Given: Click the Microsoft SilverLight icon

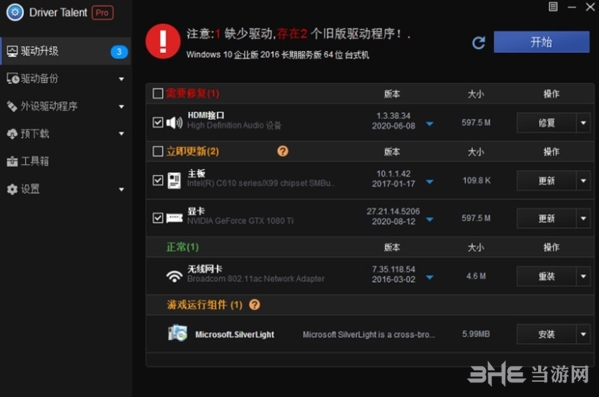Looking at the screenshot, I should tap(178, 334).
